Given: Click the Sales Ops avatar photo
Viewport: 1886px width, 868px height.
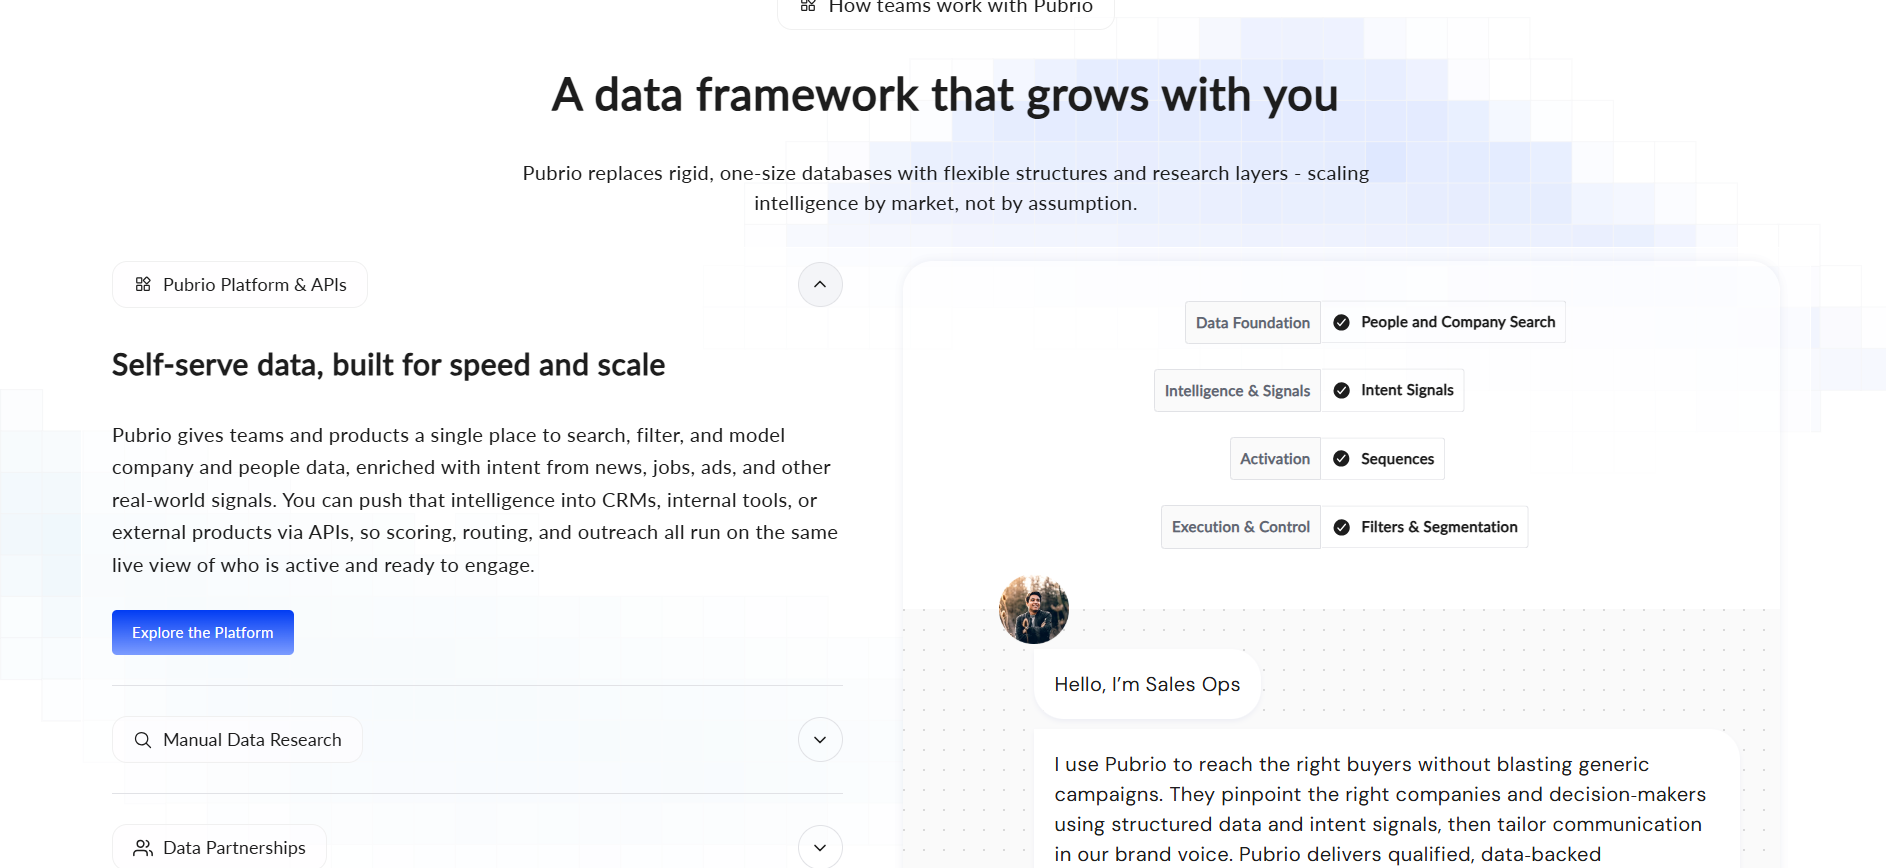Looking at the screenshot, I should [1034, 609].
